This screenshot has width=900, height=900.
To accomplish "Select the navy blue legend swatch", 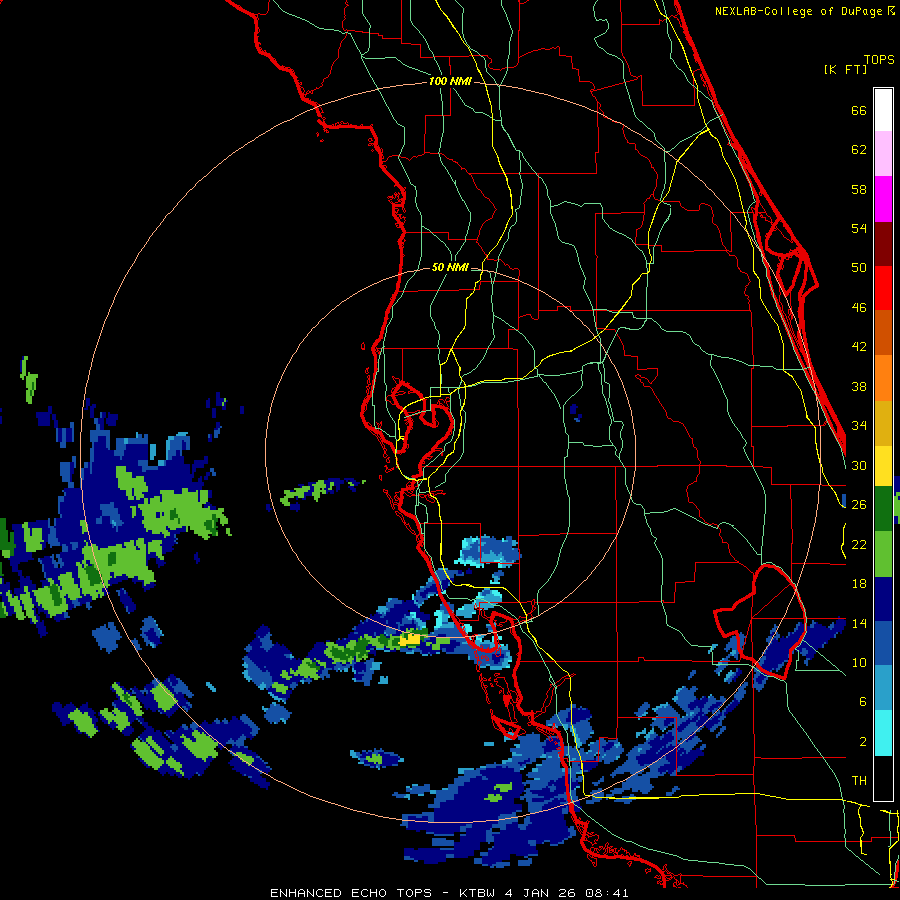I will (x=883, y=599).
